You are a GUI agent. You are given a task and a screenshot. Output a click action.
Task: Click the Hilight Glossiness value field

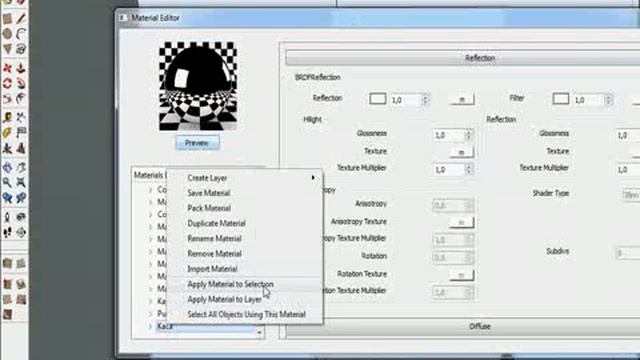(x=449, y=135)
